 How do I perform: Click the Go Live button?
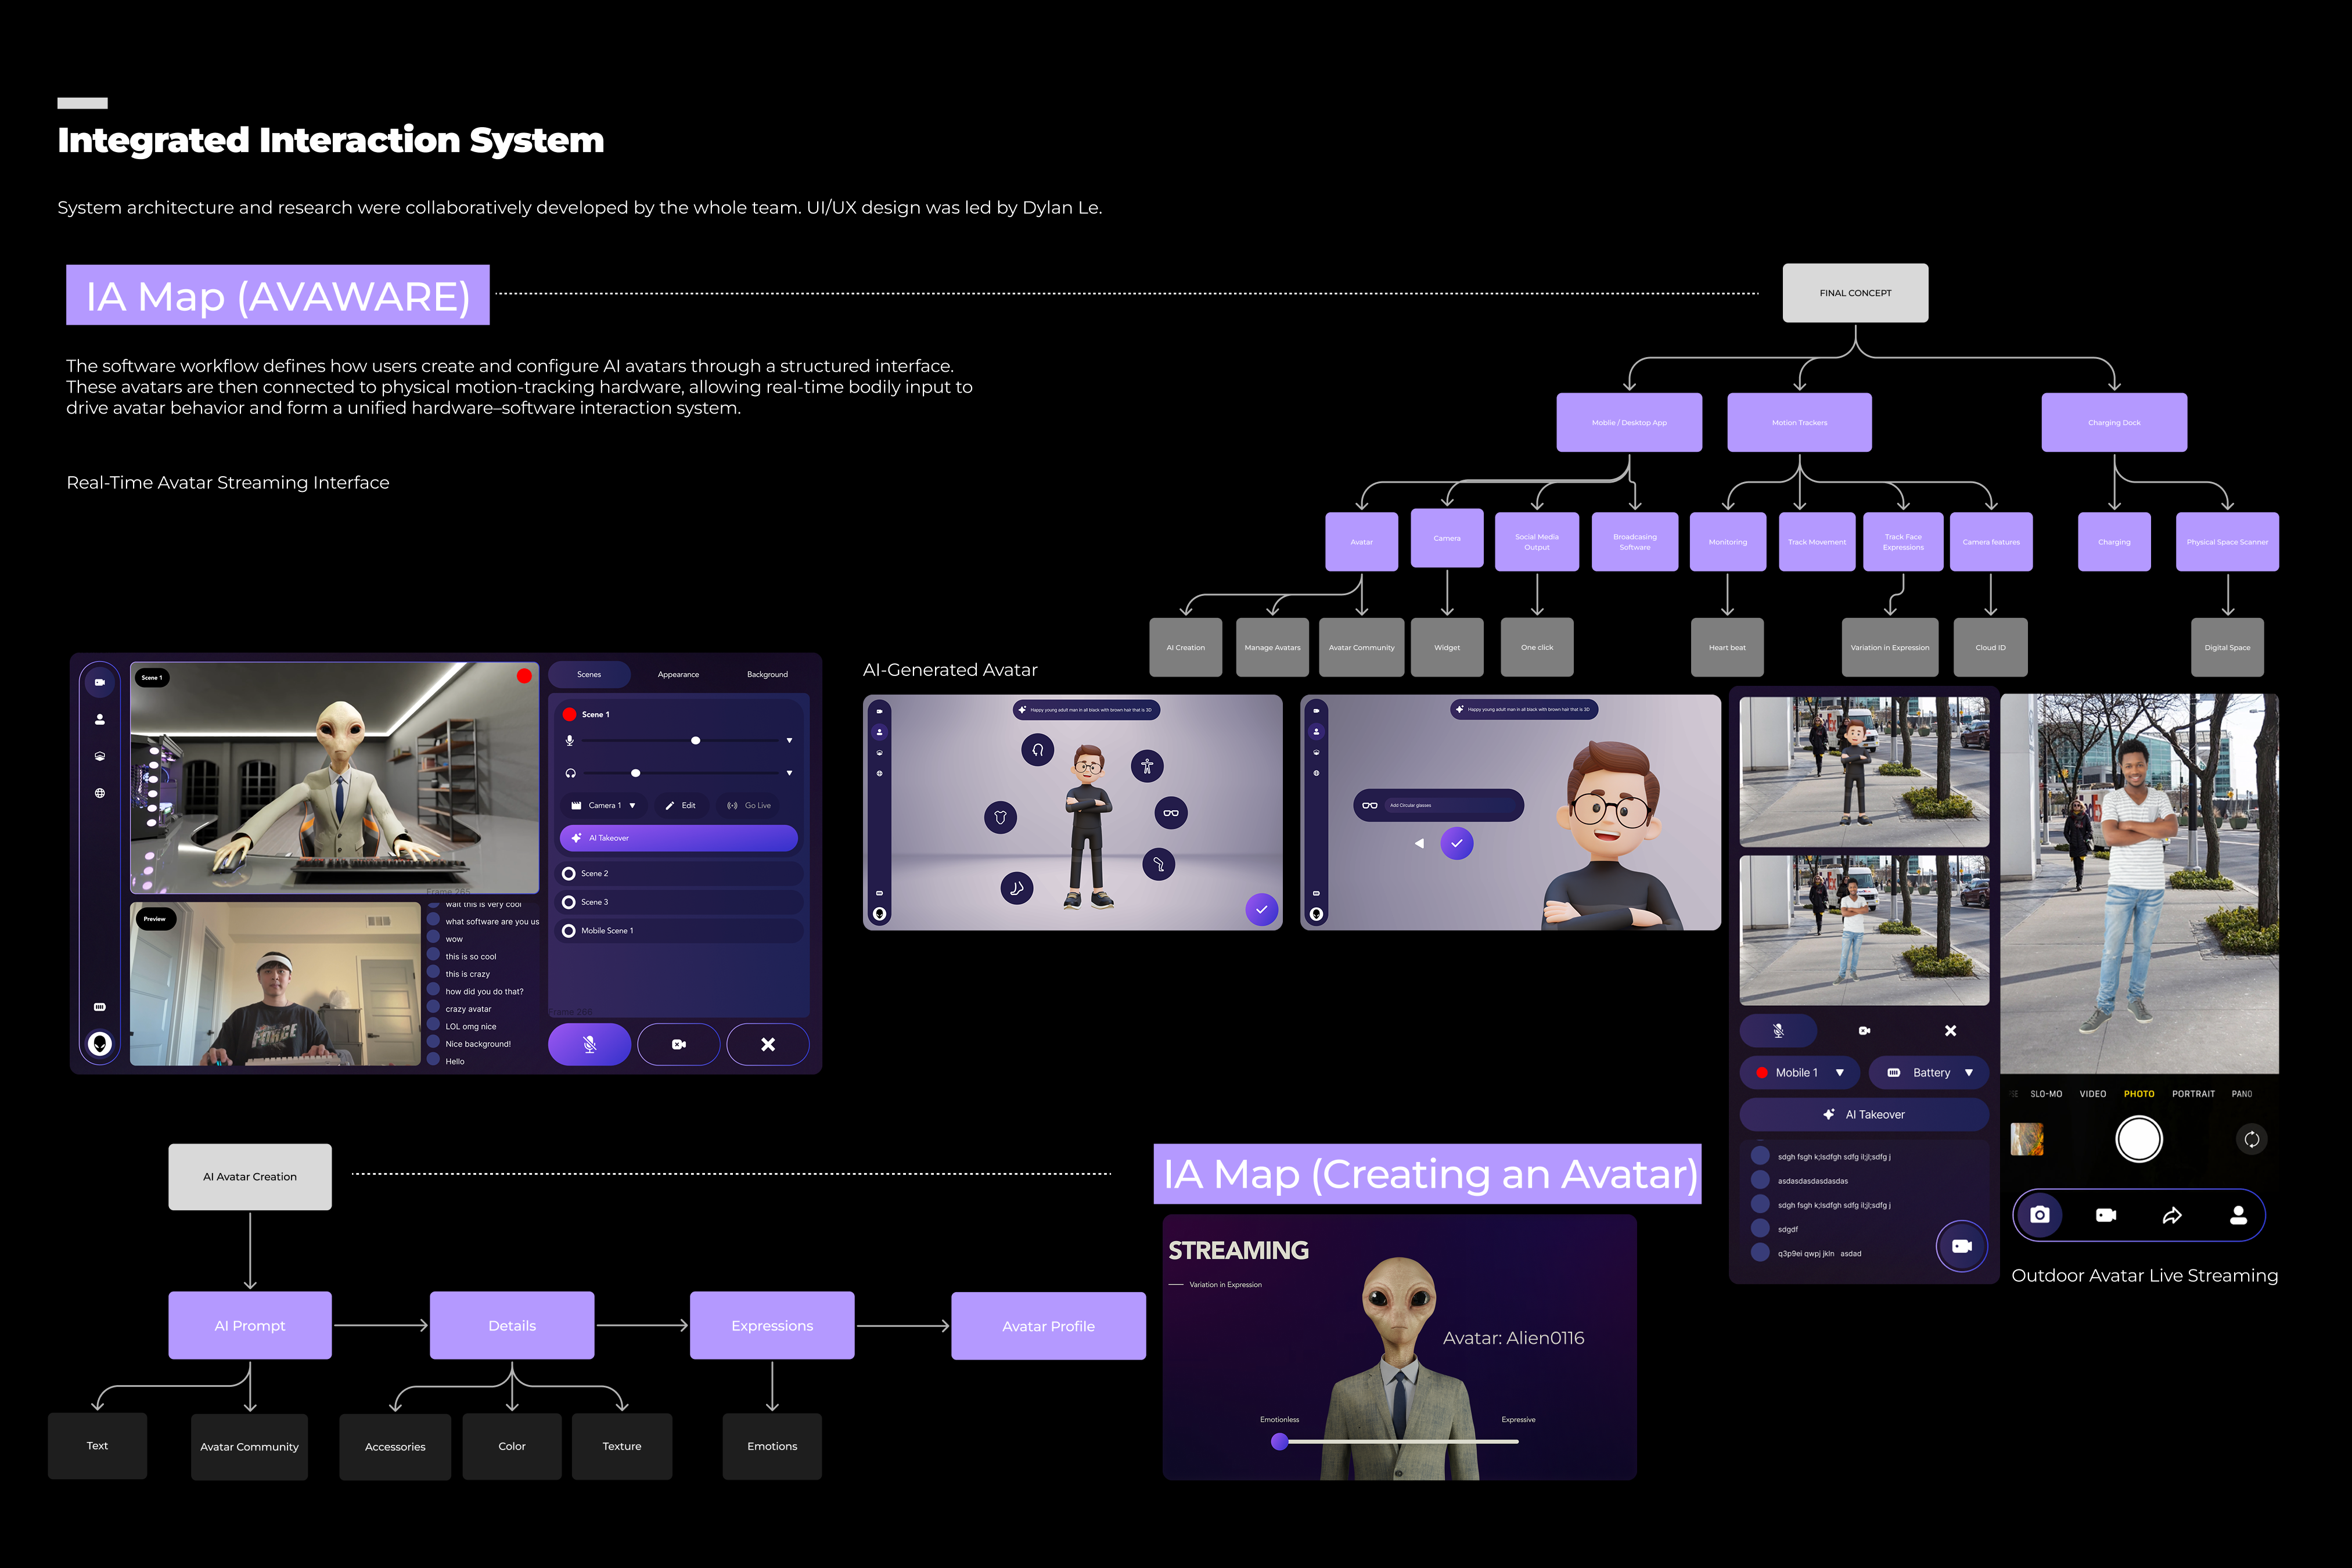[750, 806]
